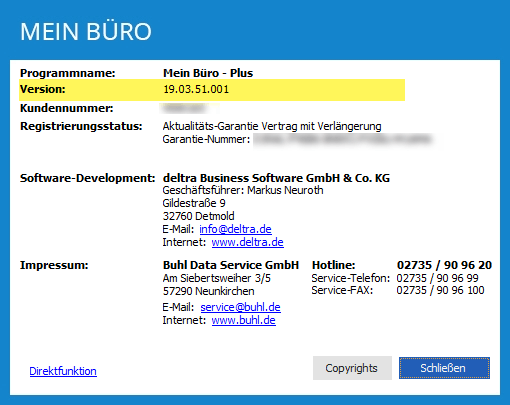The width and height of the screenshot is (510, 405).
Task: Open the www.deltra.de website link
Action: click(x=247, y=242)
